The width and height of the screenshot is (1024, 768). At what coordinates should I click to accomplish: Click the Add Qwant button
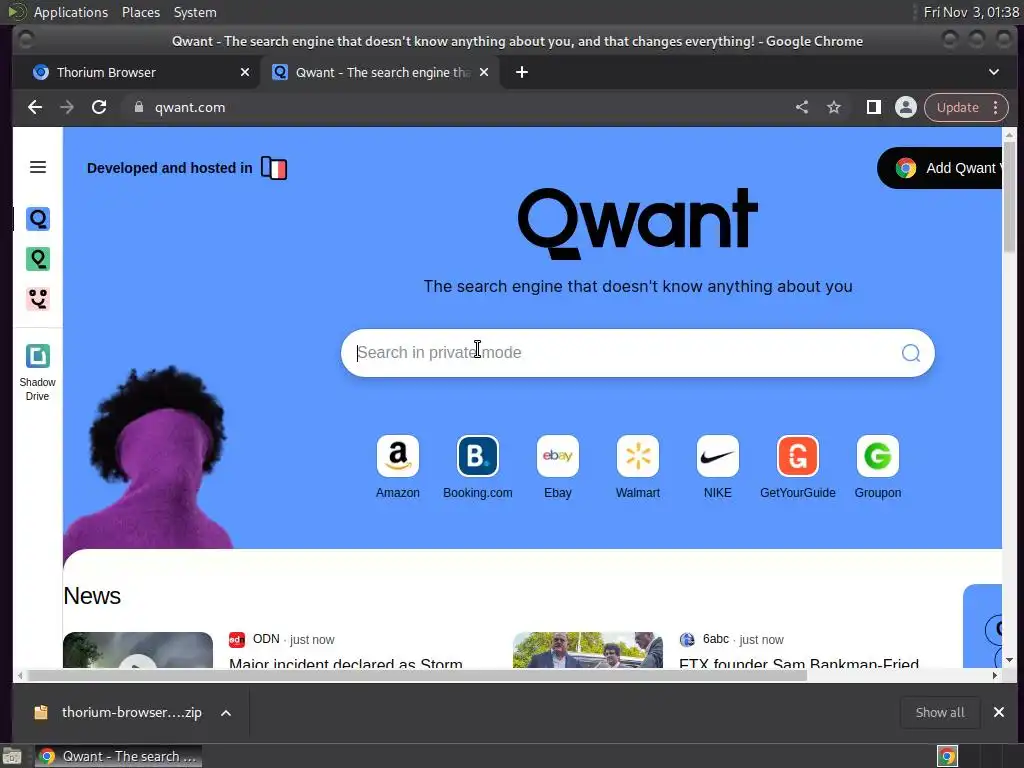940,168
